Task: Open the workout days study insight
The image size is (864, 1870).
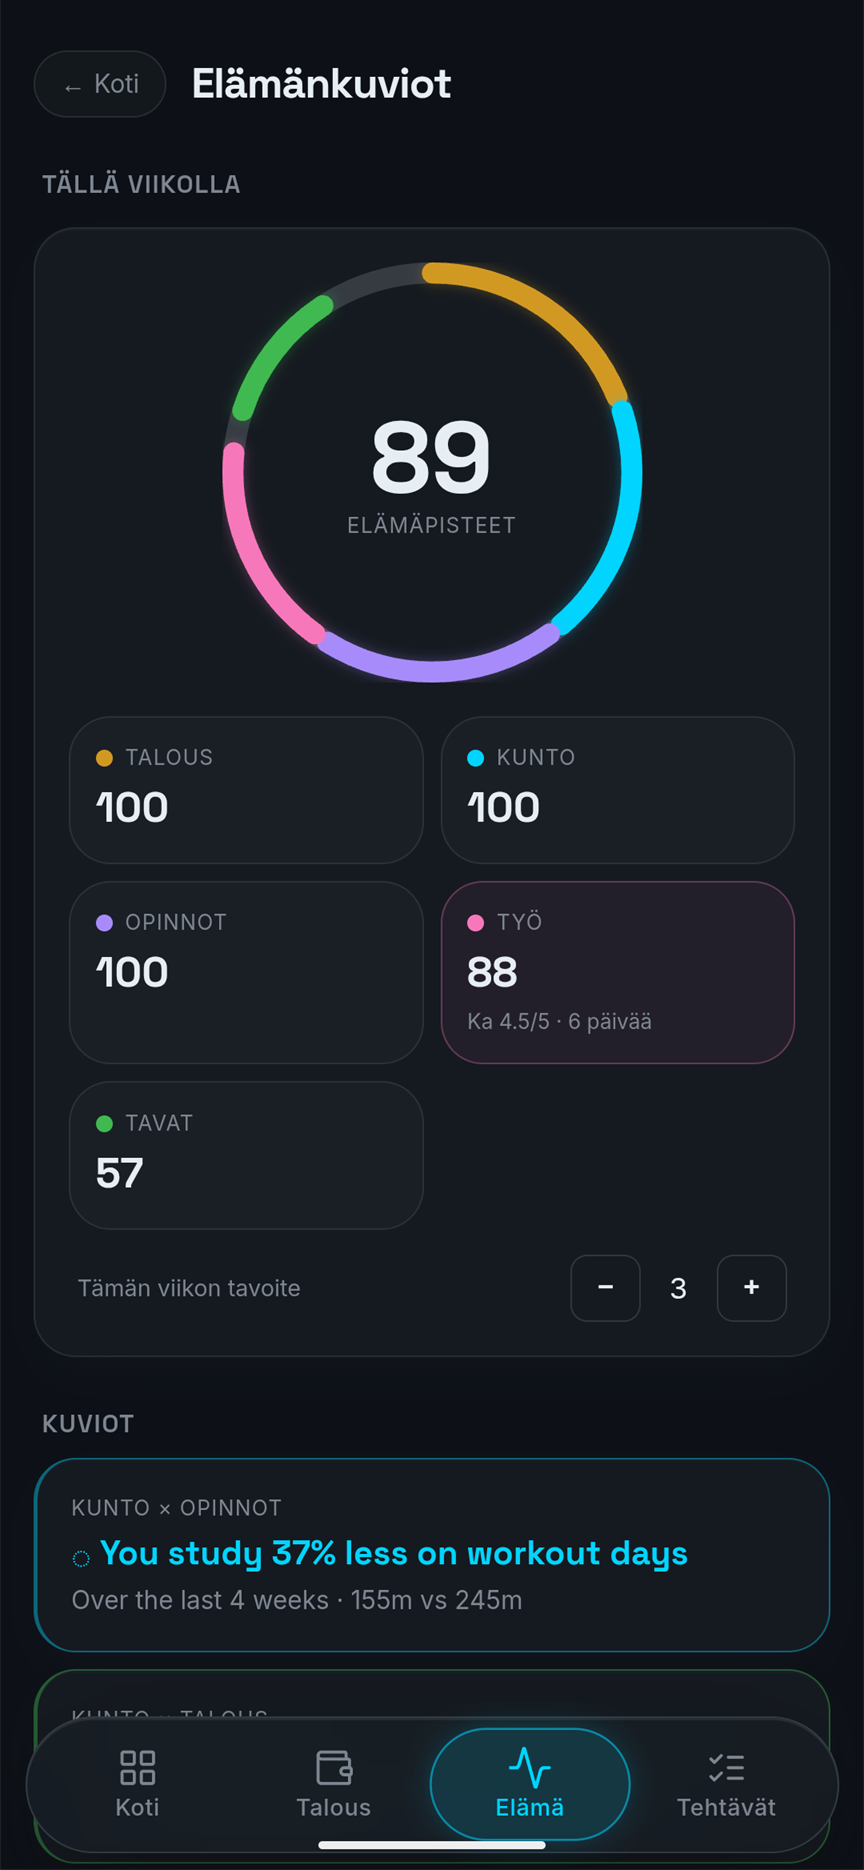Action: click(x=432, y=1555)
